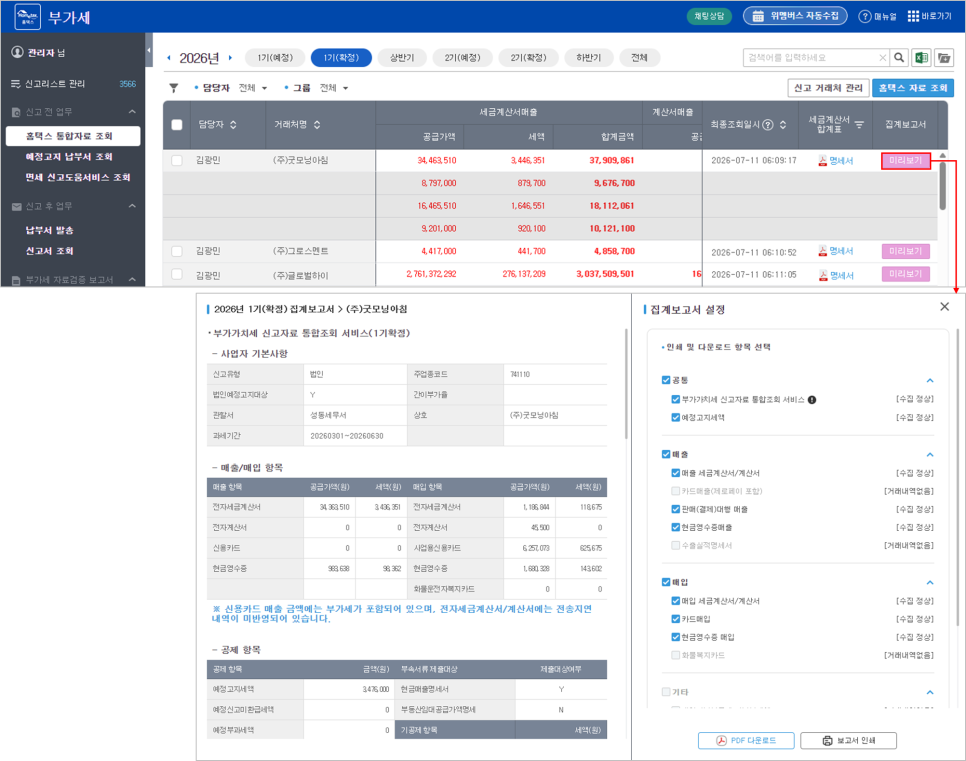Viewport: 966px width, 761px height.
Task: Collapse the 매출 settings group chevron
Action: pos(930,454)
